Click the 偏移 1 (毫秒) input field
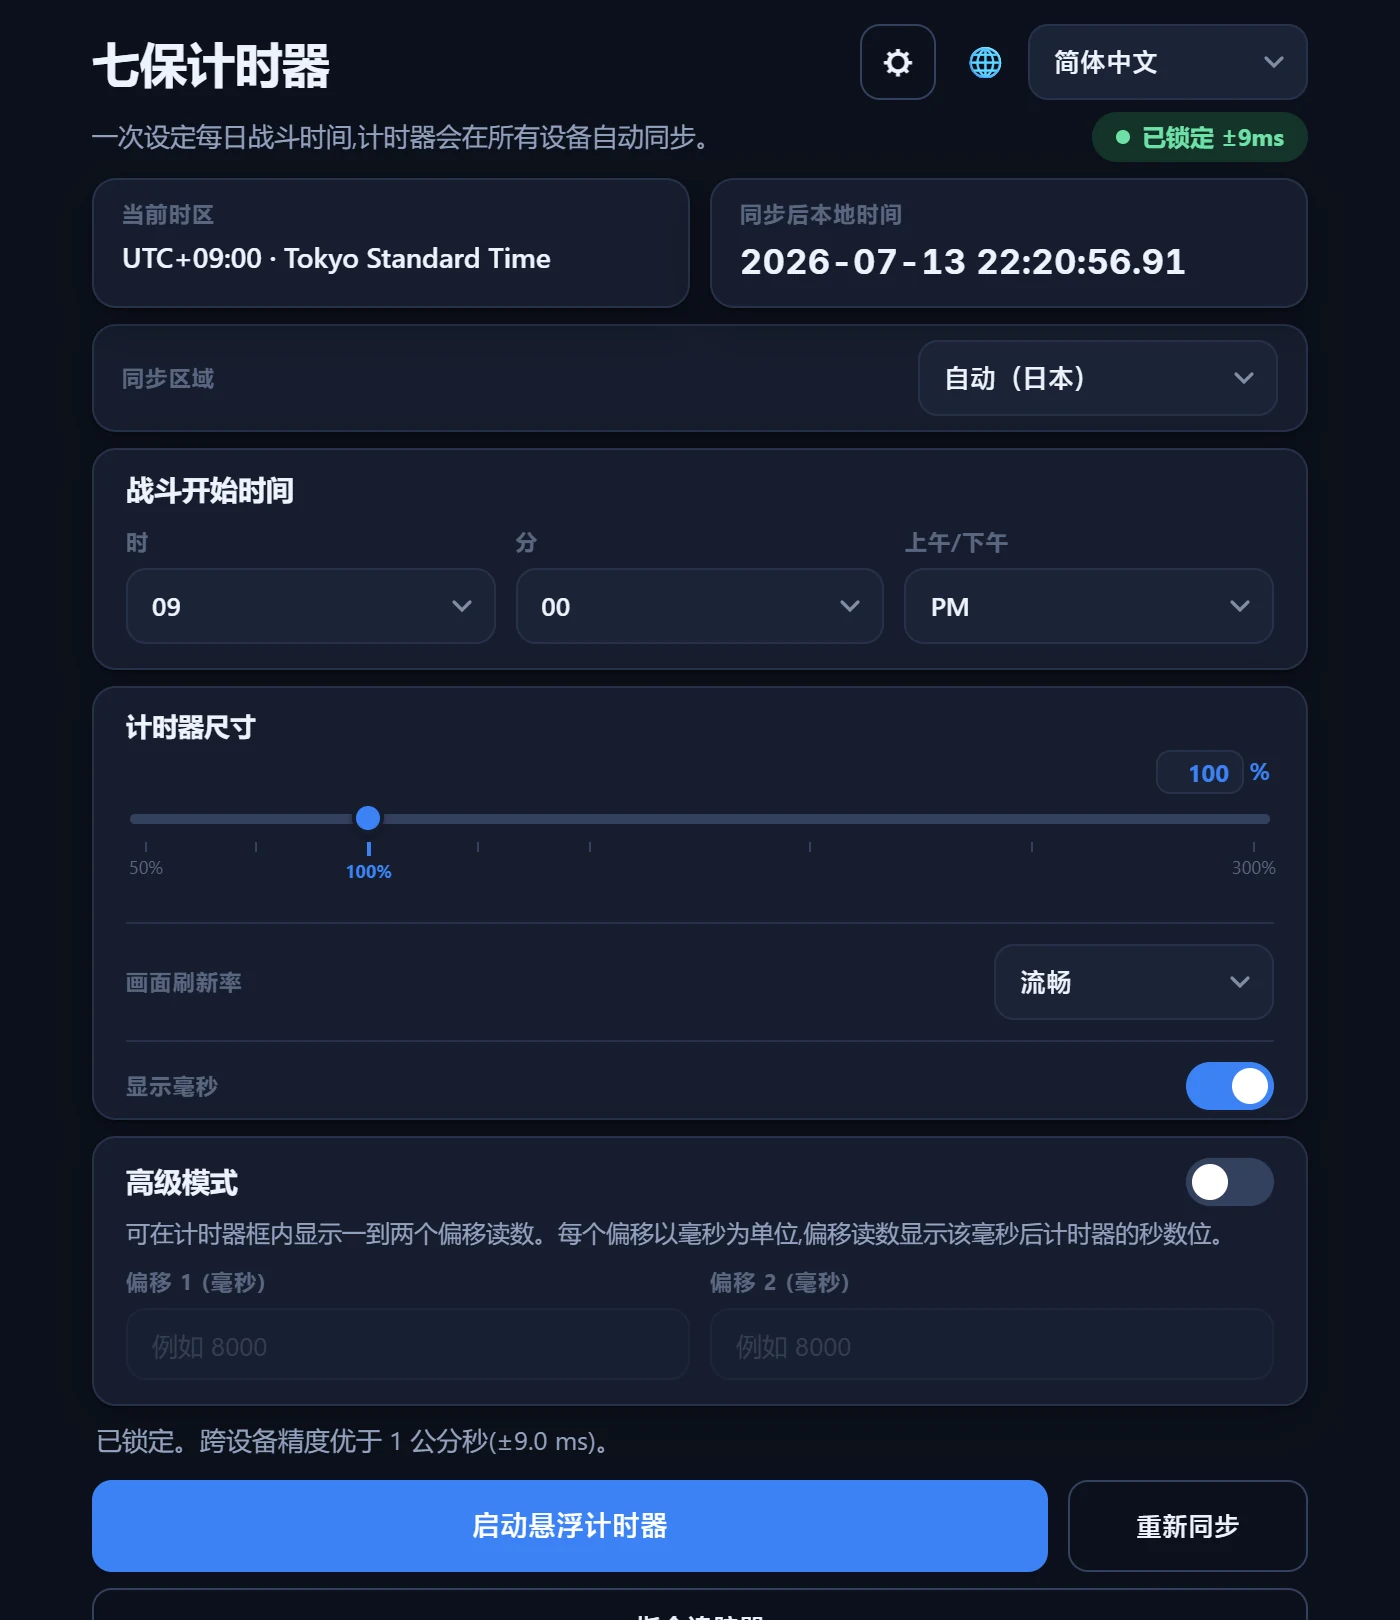Image resolution: width=1400 pixels, height=1620 pixels. [407, 1345]
